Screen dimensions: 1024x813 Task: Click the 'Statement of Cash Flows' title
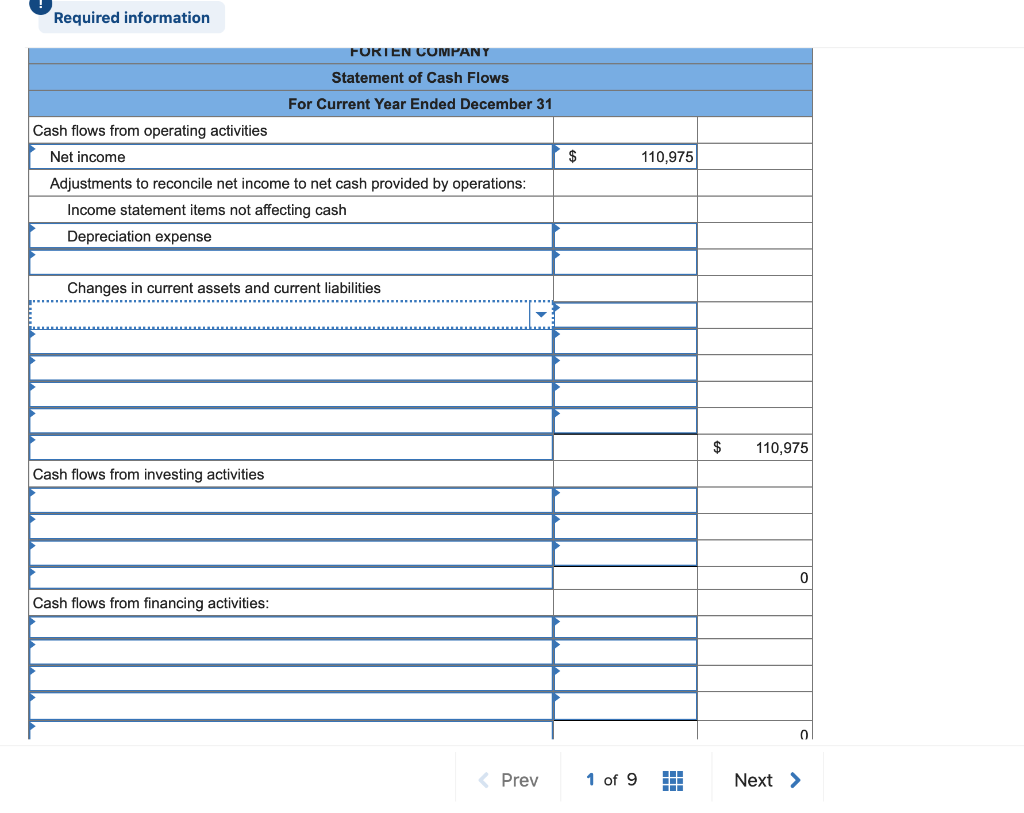(x=420, y=78)
